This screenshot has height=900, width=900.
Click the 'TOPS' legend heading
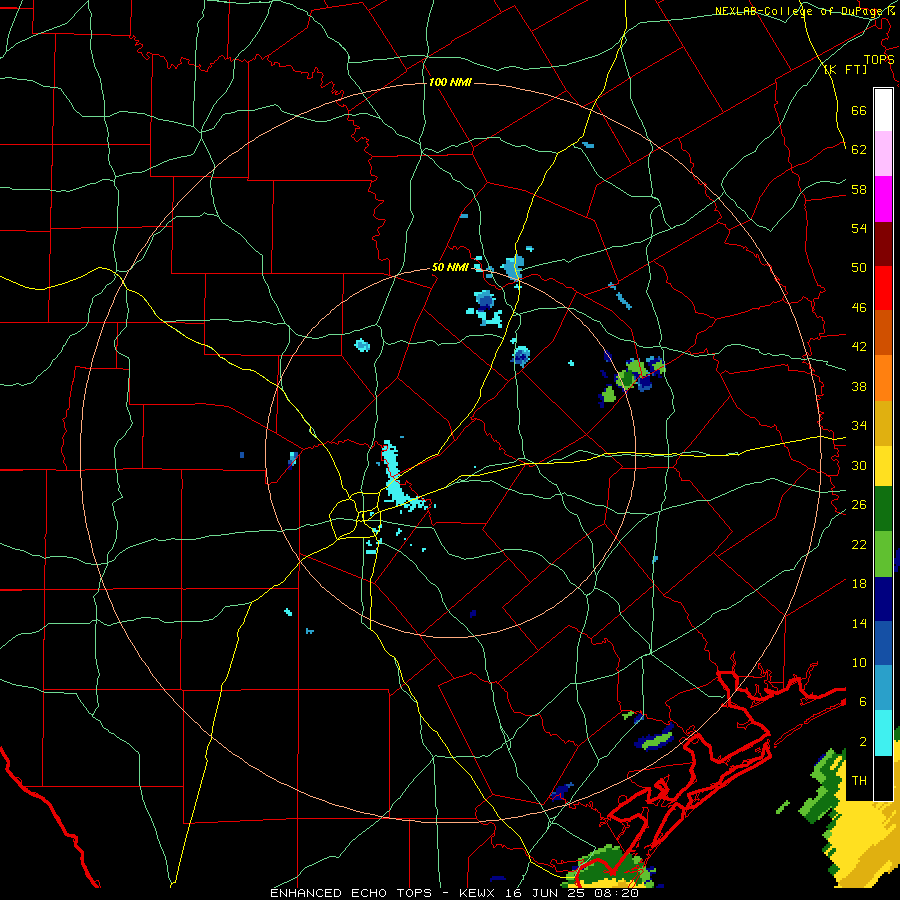879,60
